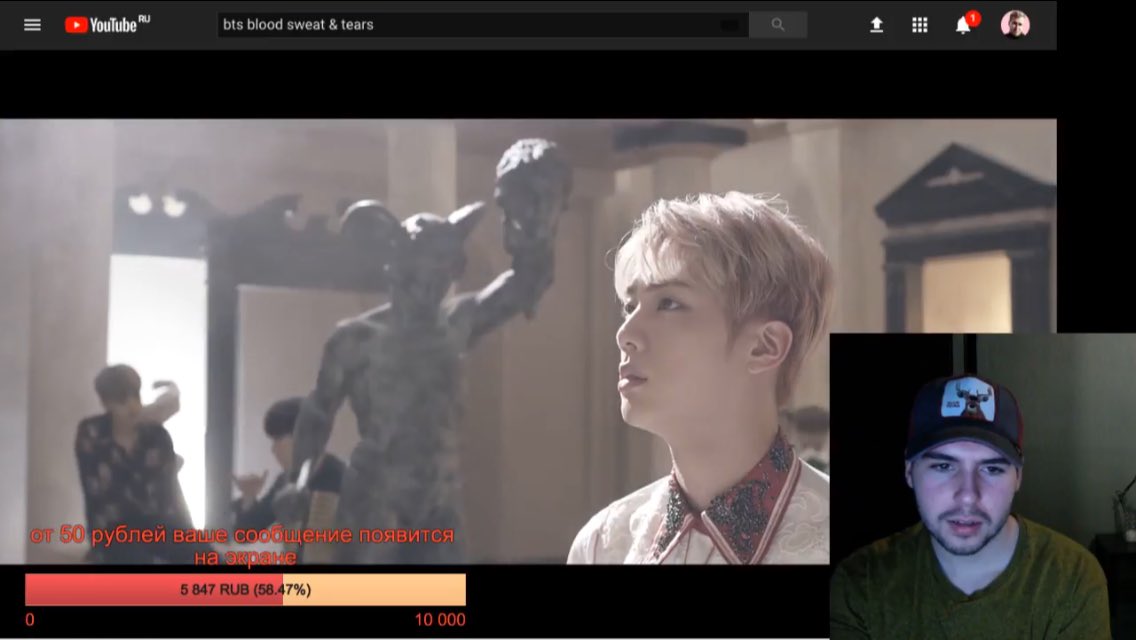Screen dimensions: 1136x640
Task: Go to the YouTube home logo
Action: point(107,24)
